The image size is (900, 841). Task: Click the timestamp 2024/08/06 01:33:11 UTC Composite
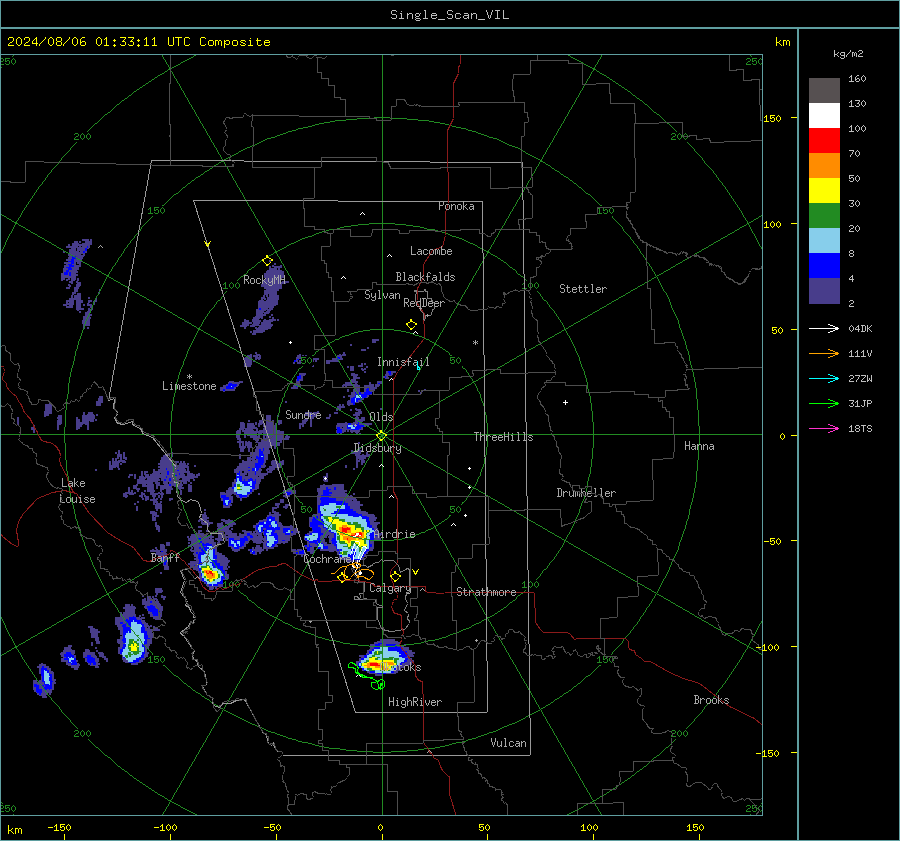click(x=138, y=42)
